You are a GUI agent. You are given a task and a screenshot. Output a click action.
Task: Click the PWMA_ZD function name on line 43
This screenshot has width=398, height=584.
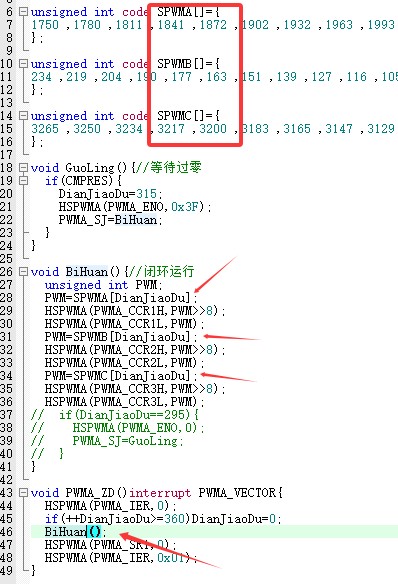[90, 493]
